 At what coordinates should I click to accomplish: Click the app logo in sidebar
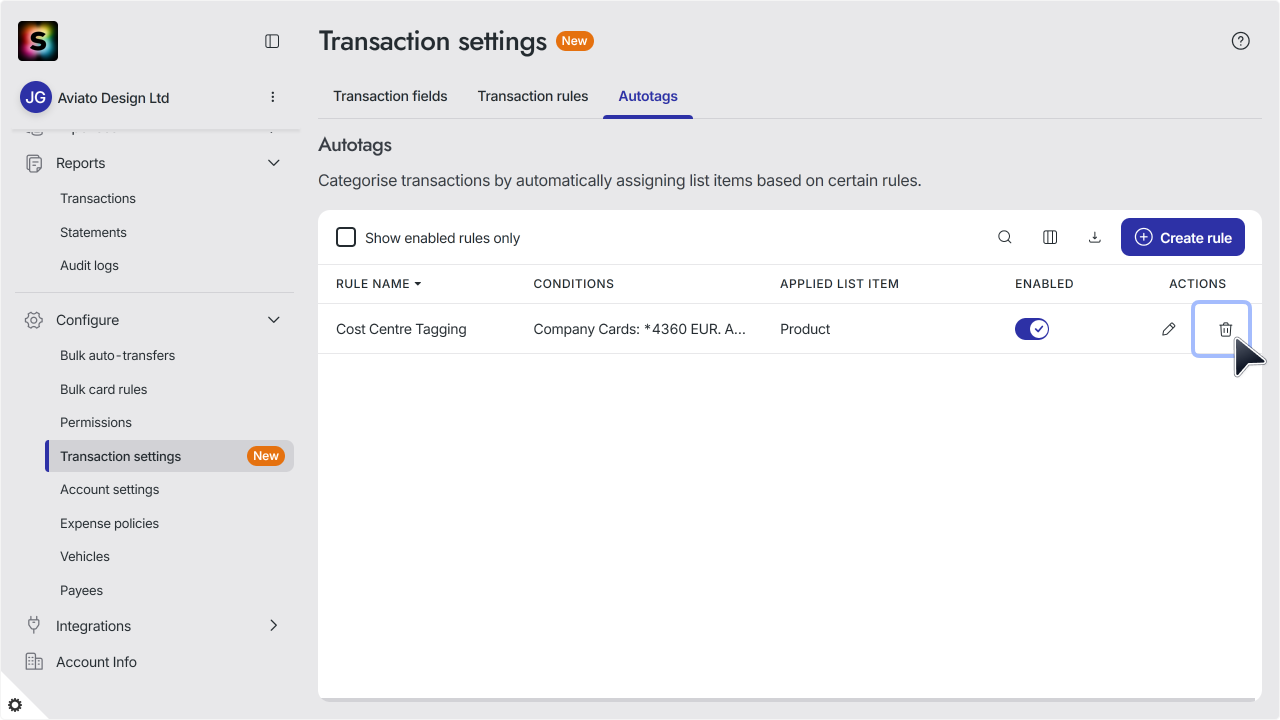click(38, 41)
